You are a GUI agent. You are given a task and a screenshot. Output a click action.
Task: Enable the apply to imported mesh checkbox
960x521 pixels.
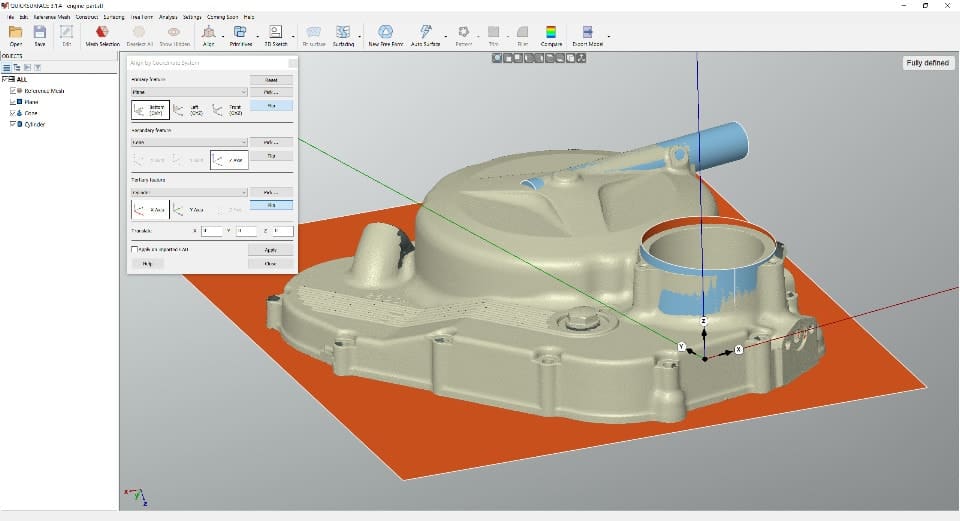[136, 249]
